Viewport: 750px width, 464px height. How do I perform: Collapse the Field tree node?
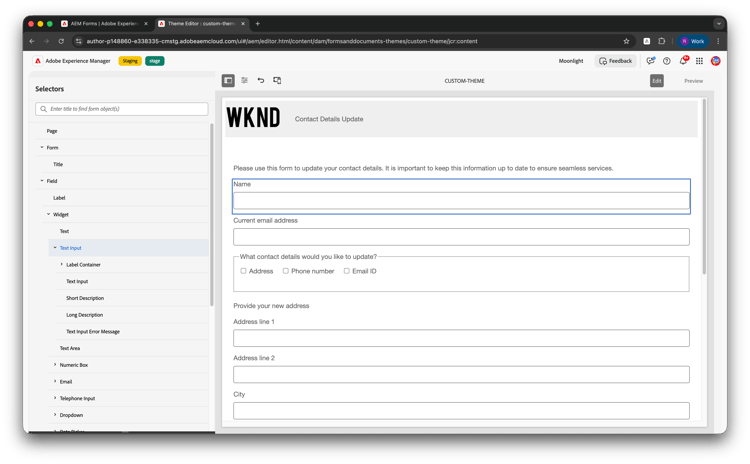click(42, 181)
